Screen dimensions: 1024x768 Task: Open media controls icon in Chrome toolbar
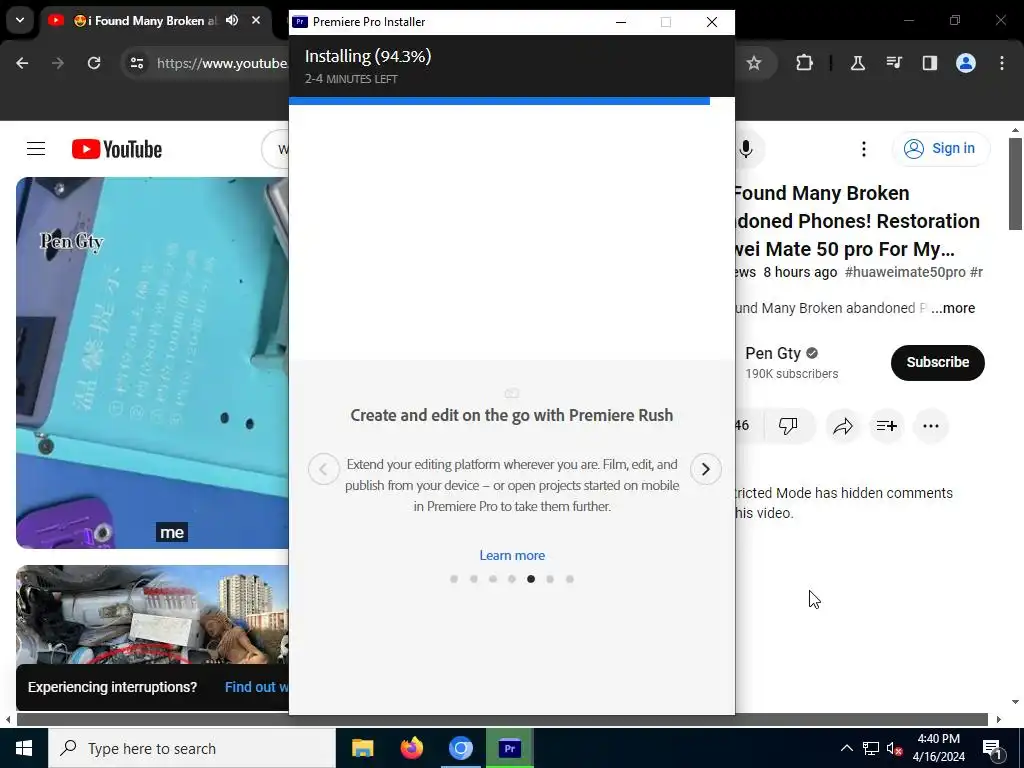894,63
